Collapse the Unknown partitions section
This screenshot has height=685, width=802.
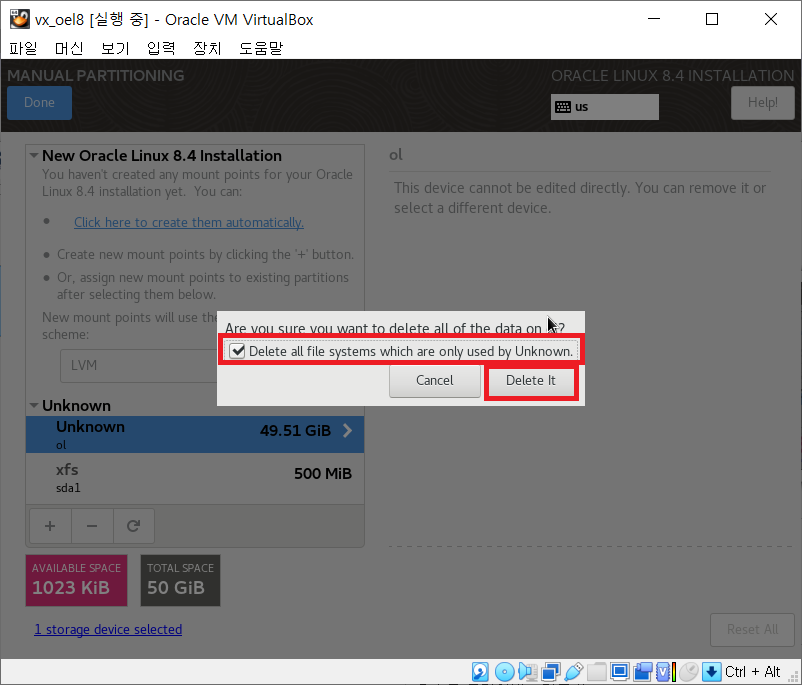pyautogui.click(x=34, y=405)
